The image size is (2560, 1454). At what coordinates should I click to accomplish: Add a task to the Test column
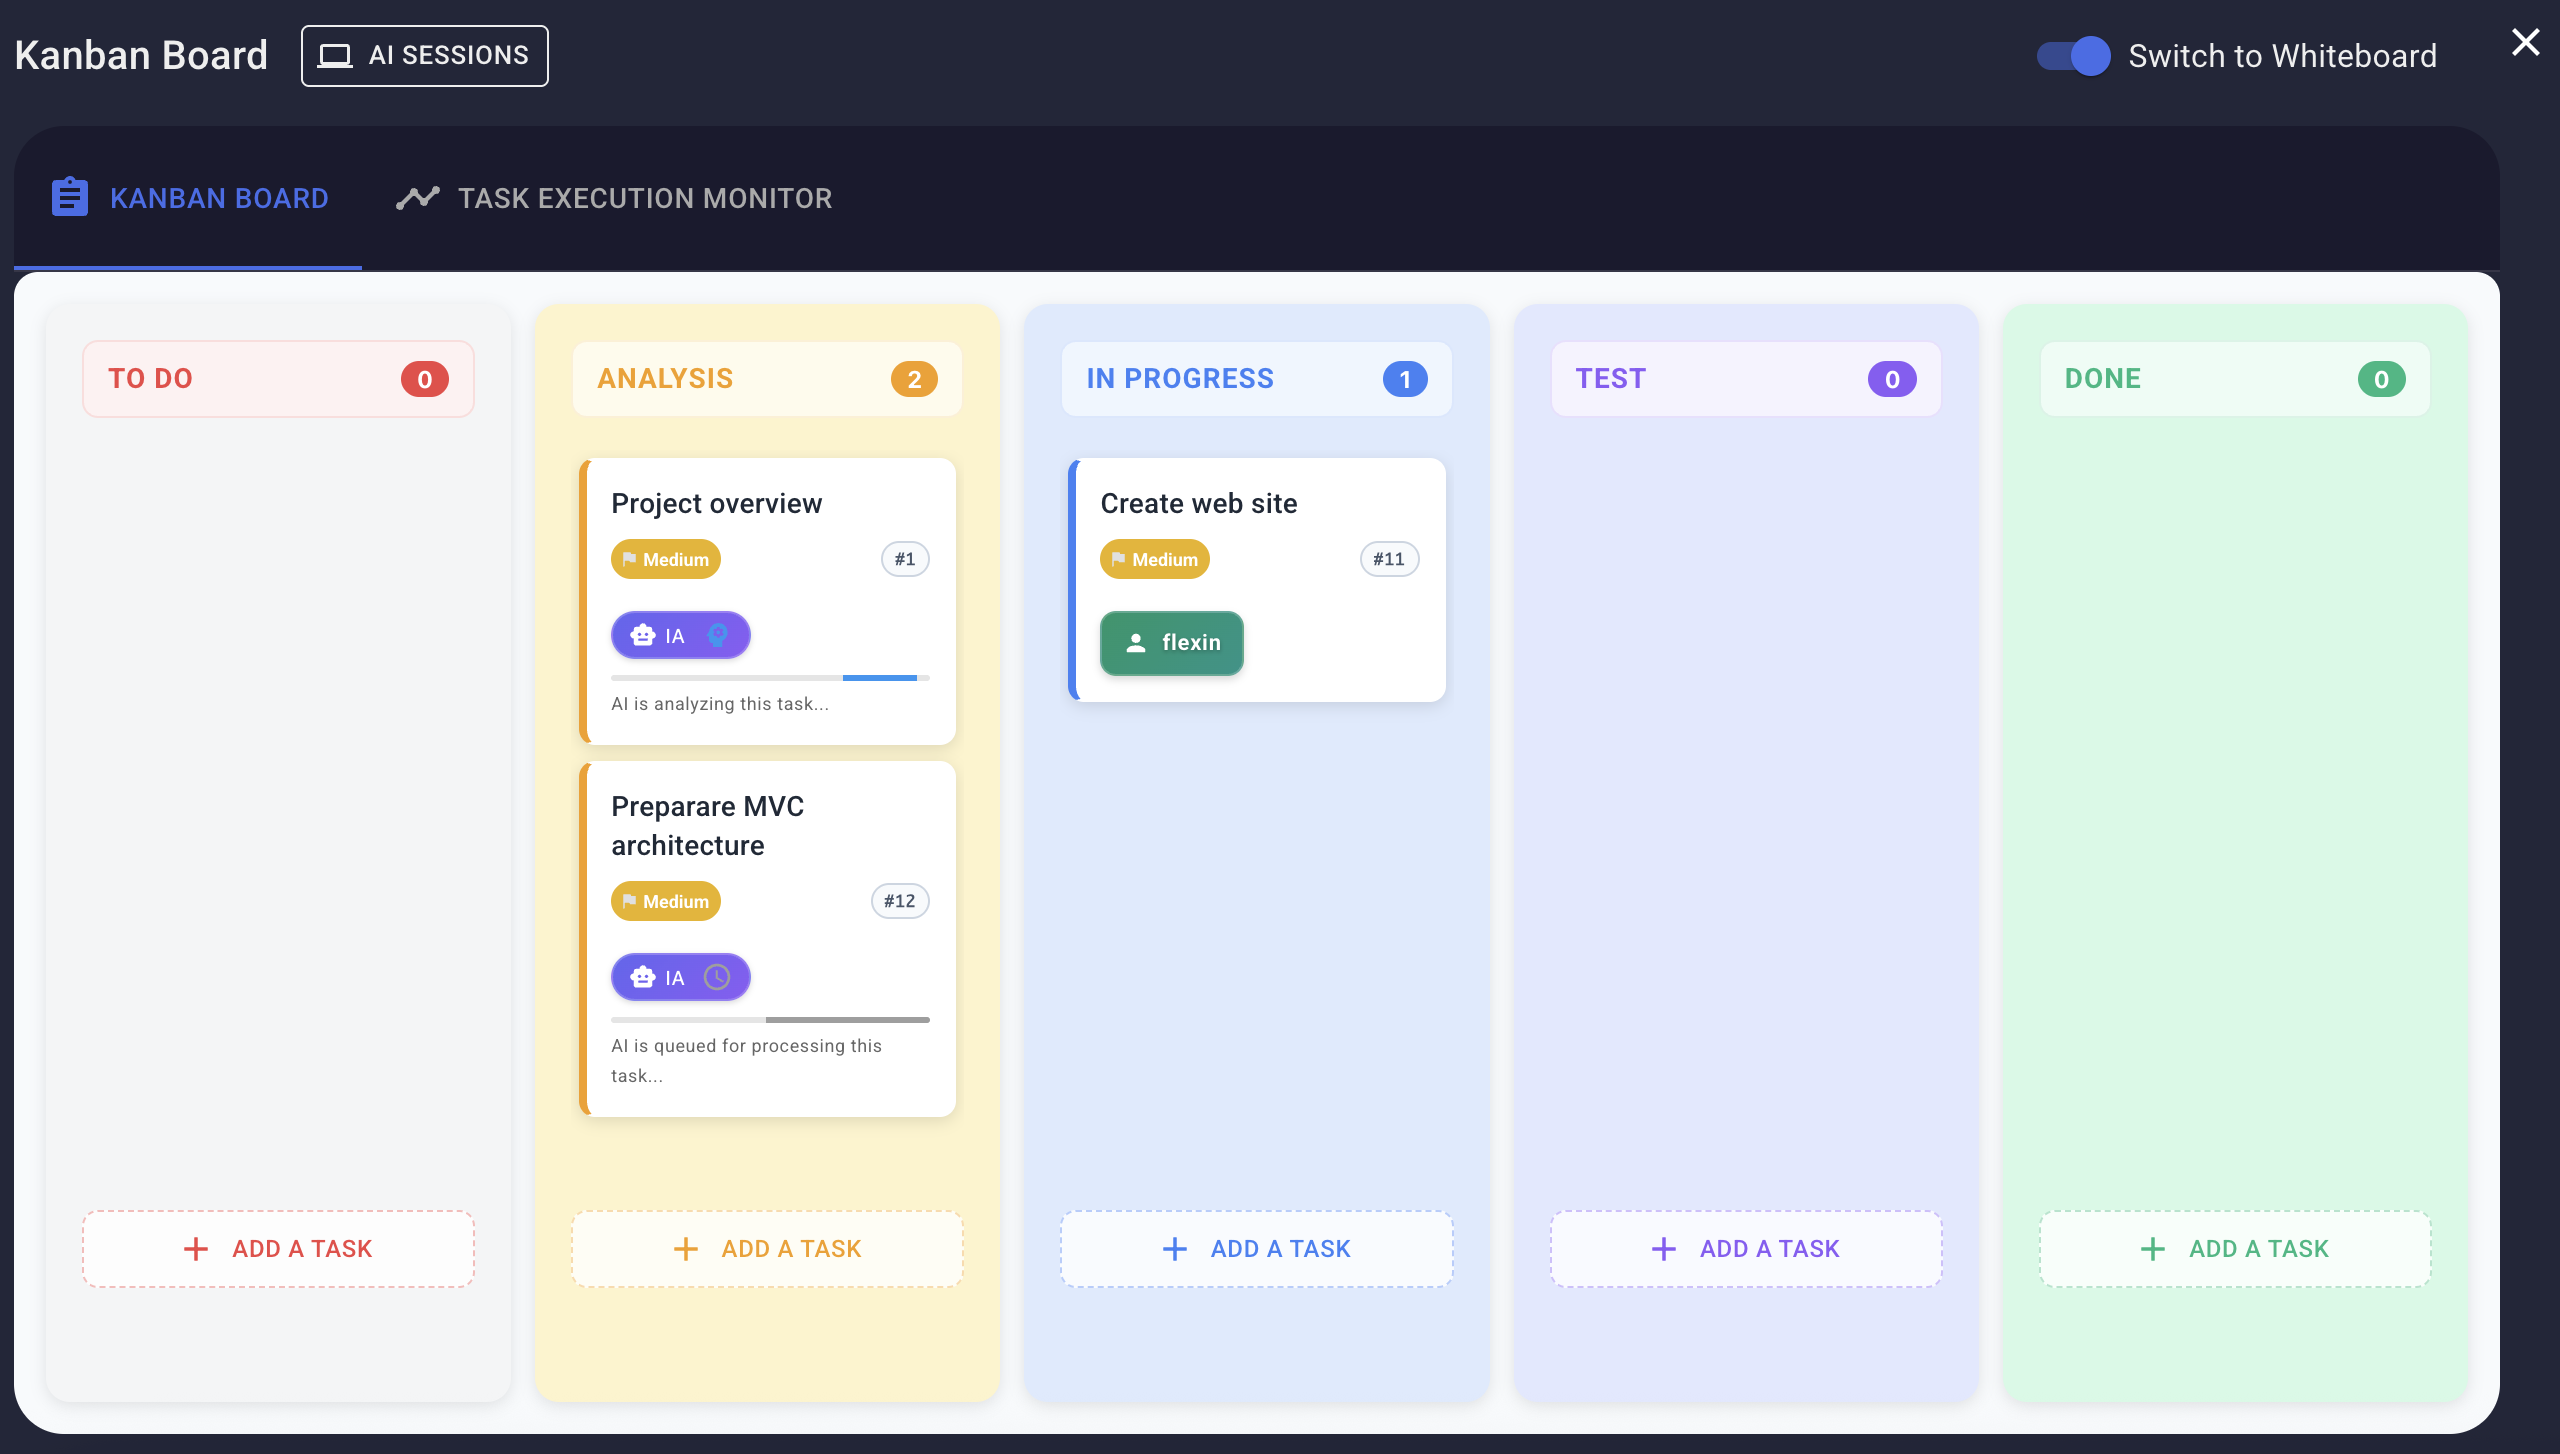pos(1746,1249)
